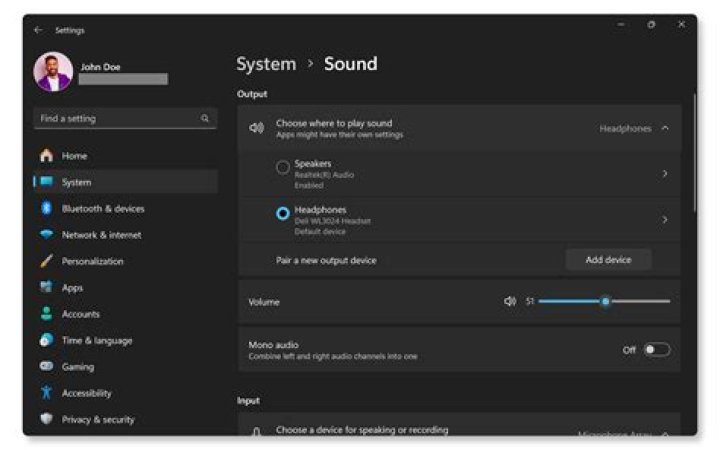
Task: Go to Time & language settings
Action: coord(96,340)
